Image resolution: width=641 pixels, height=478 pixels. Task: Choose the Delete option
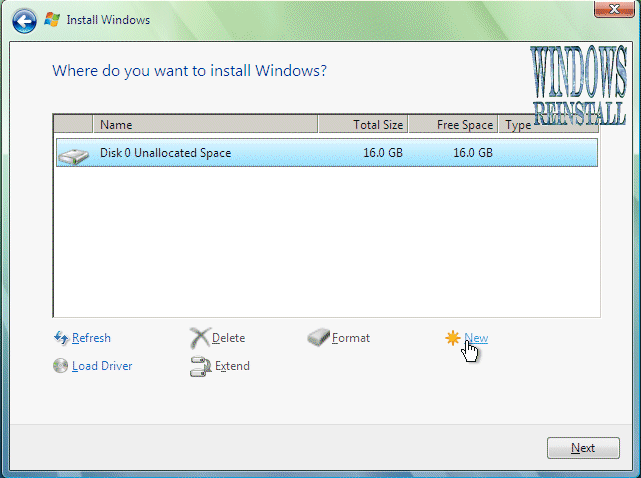pos(229,338)
